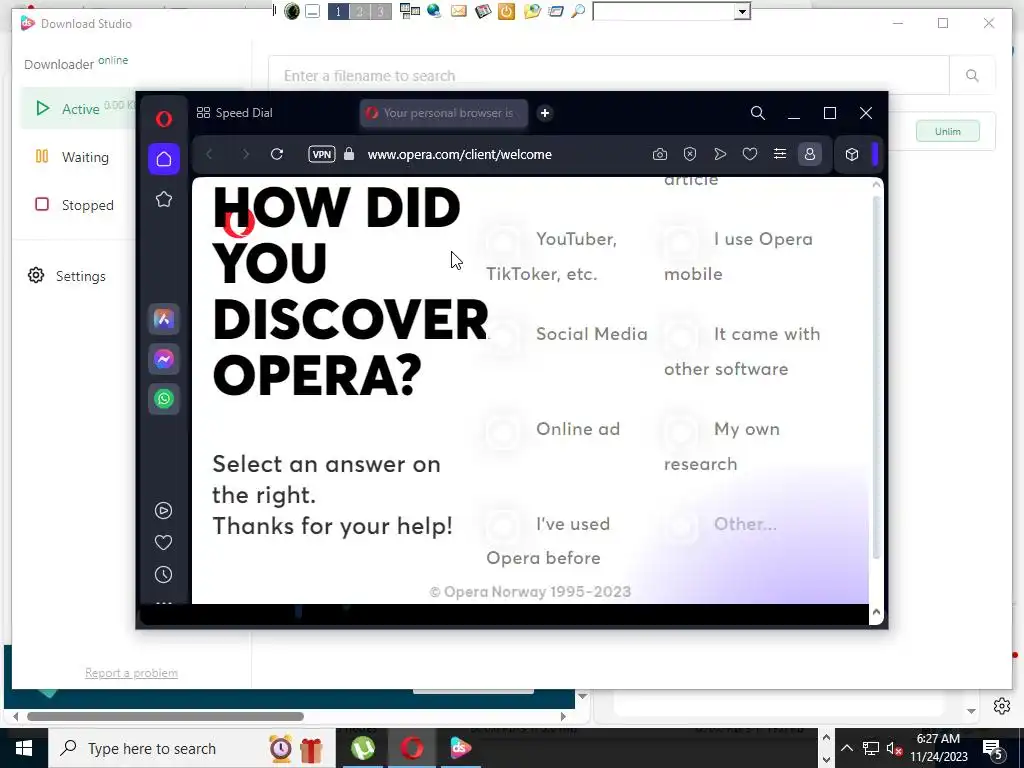
Task: Expand the top toolbar combo box arrow
Action: 742,12
